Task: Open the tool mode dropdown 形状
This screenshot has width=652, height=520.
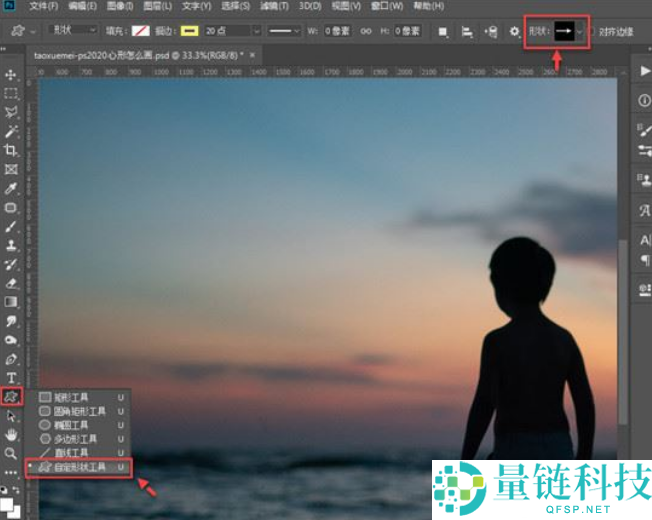Action: (x=73, y=30)
